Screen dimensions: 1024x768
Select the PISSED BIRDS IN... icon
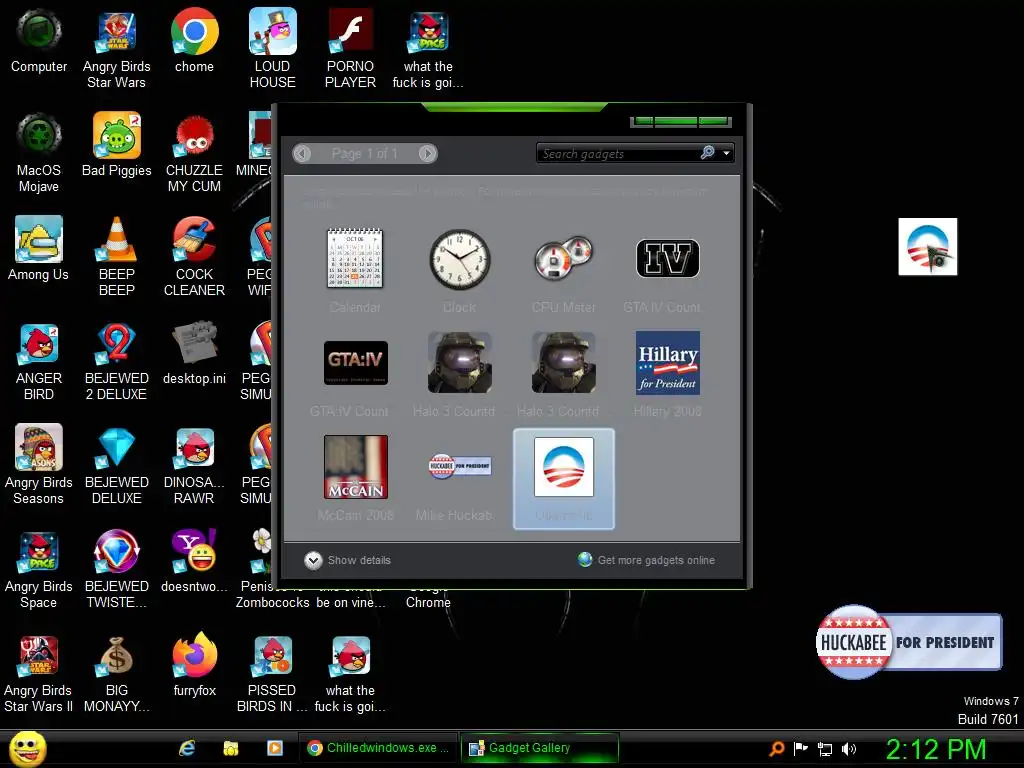click(x=272, y=673)
